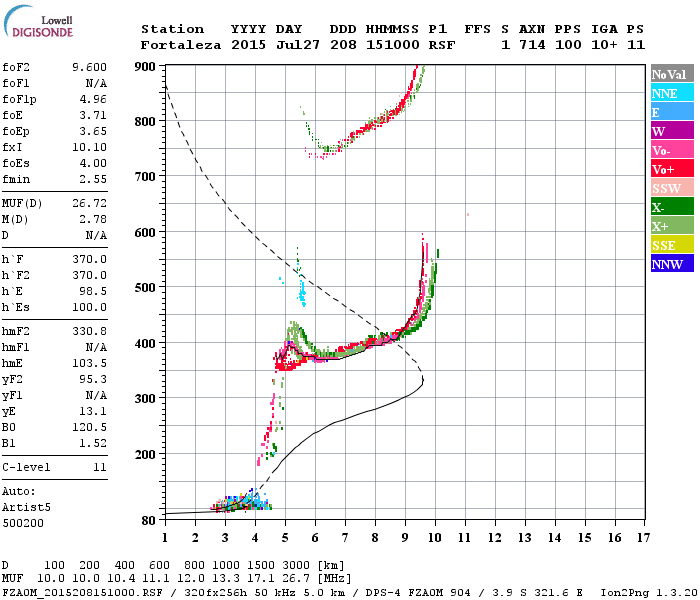The height and width of the screenshot is (600, 700).
Task: Click the foEp value 3.65
Action: click(x=93, y=131)
